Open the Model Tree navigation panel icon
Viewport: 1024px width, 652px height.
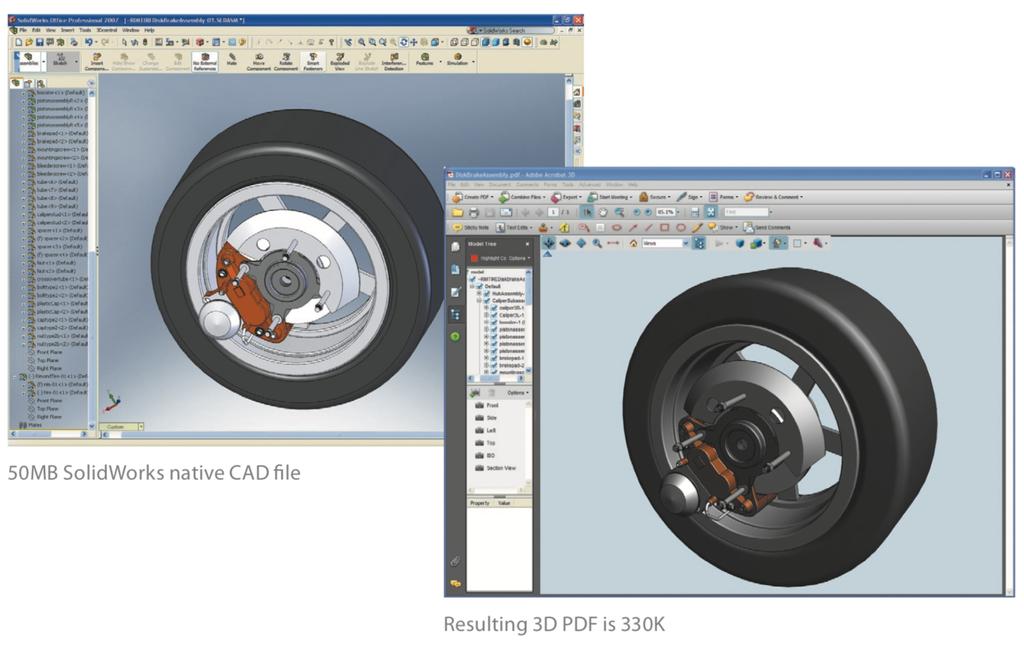click(455, 314)
